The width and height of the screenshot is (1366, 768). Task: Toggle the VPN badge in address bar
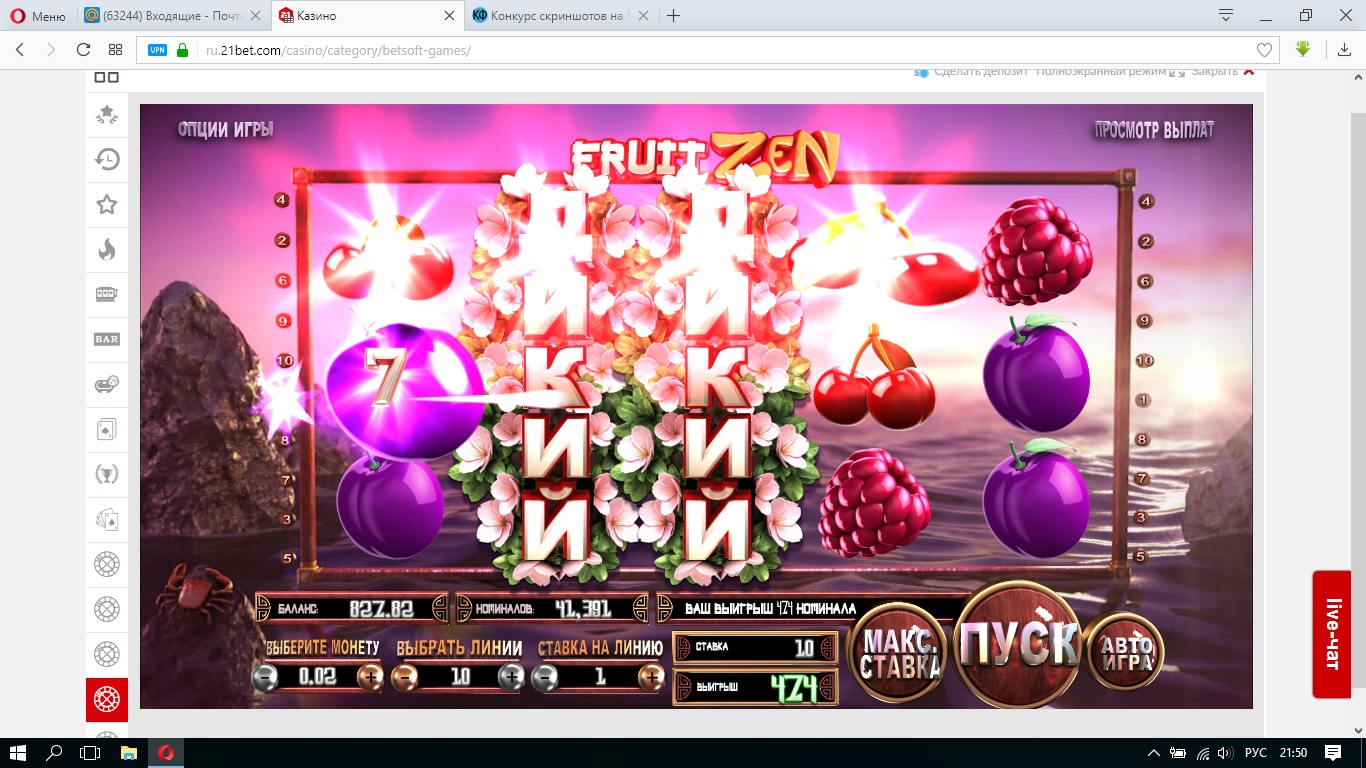click(158, 50)
